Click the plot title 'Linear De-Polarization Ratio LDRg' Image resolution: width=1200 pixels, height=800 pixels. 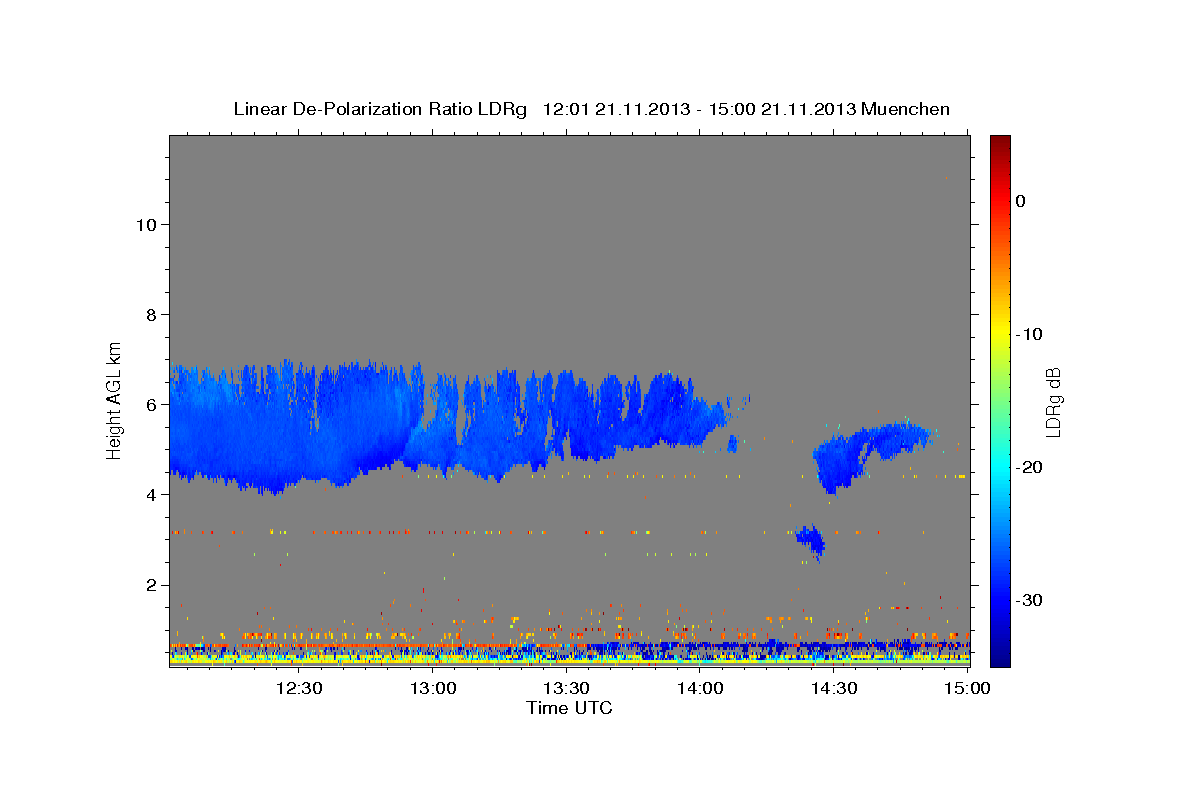coord(379,109)
